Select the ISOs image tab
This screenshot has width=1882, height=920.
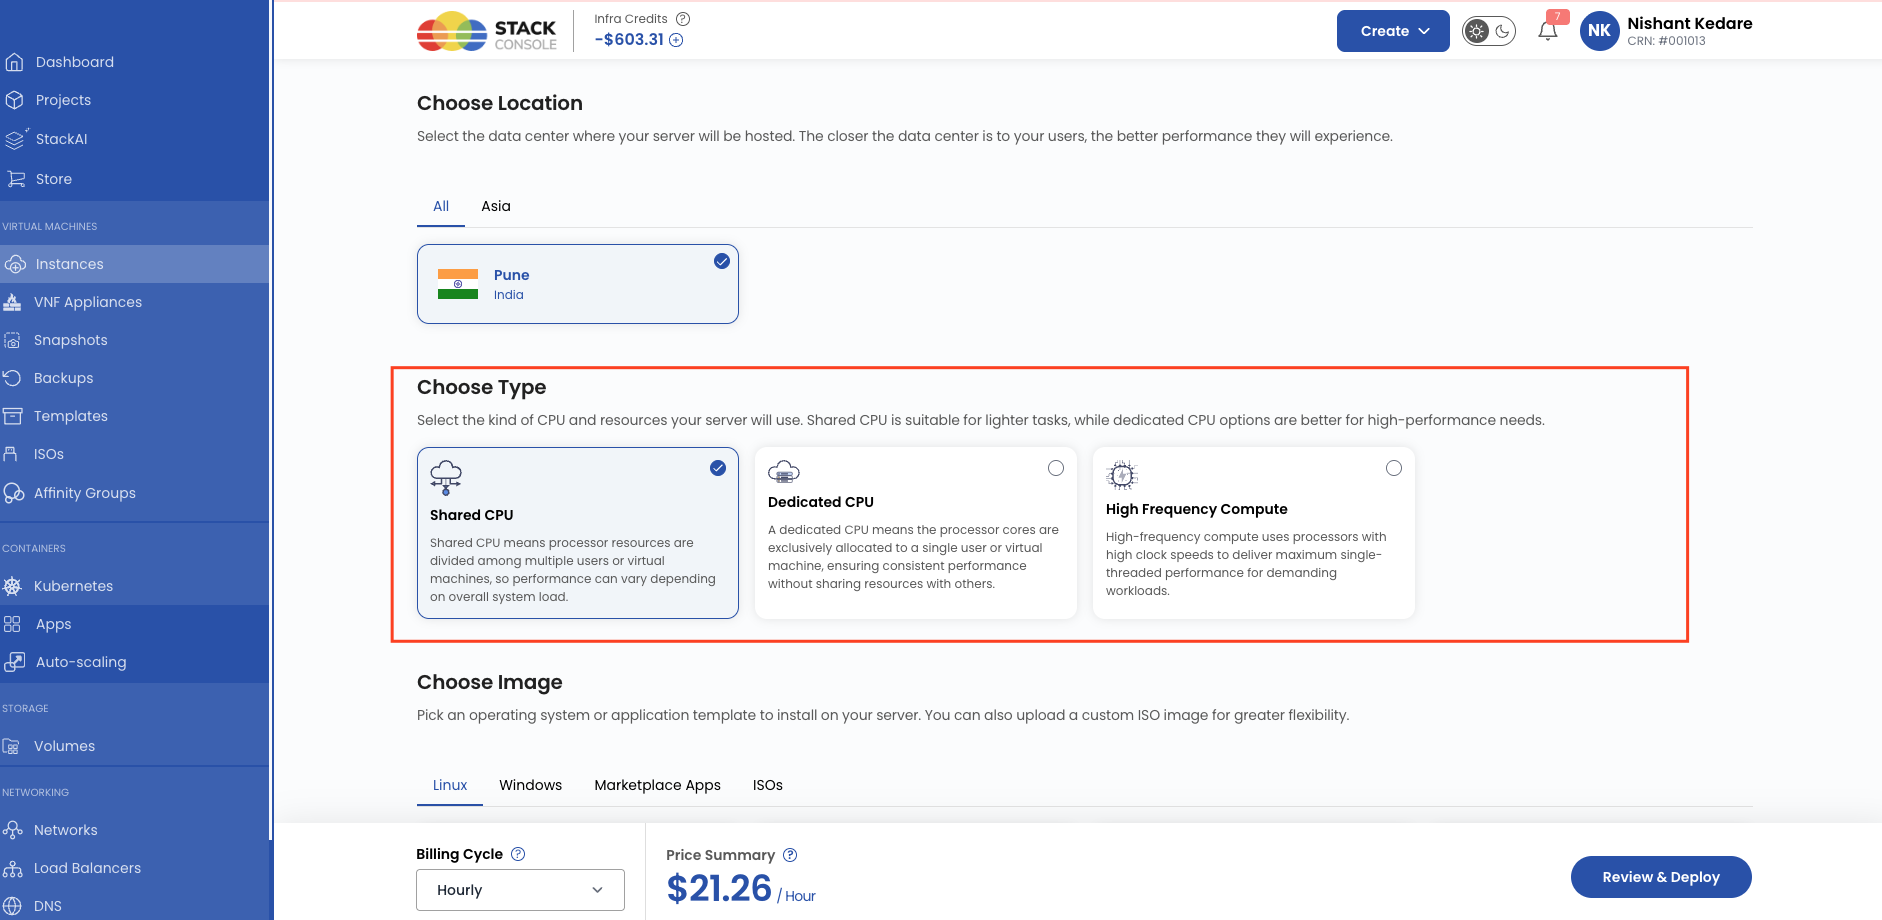click(768, 785)
